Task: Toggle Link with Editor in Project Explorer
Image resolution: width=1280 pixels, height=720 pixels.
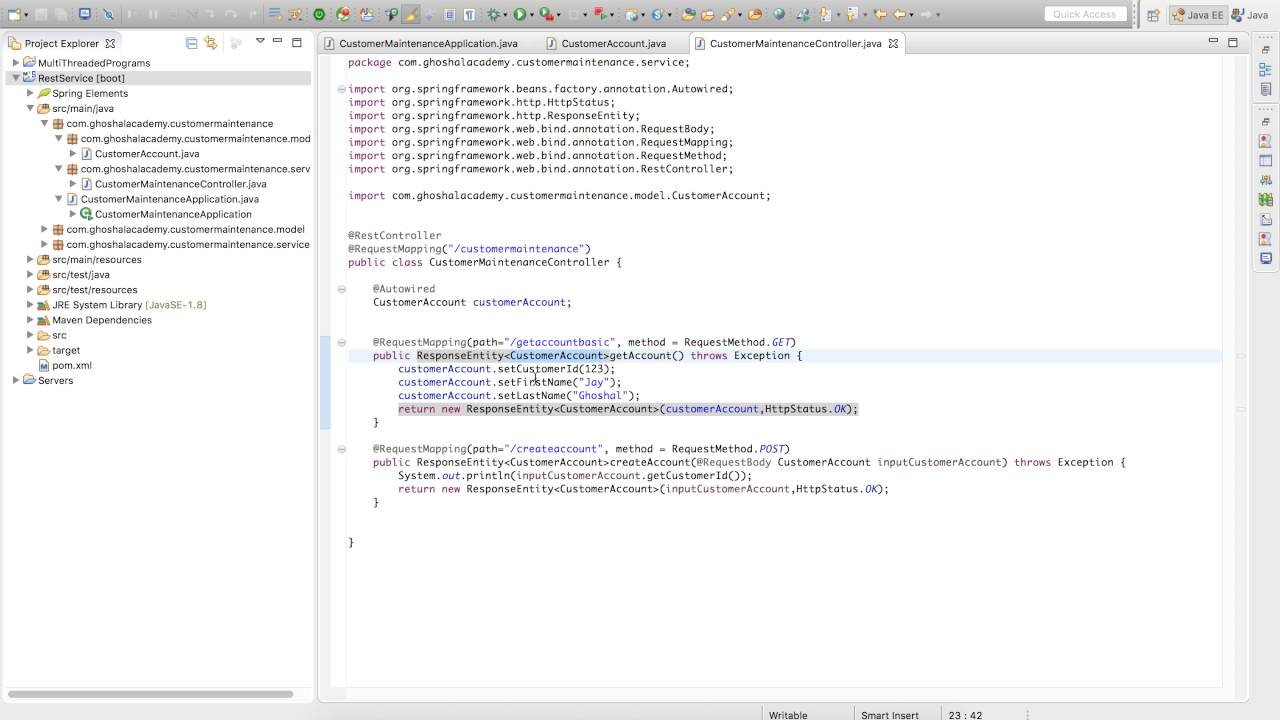Action: pos(210,43)
